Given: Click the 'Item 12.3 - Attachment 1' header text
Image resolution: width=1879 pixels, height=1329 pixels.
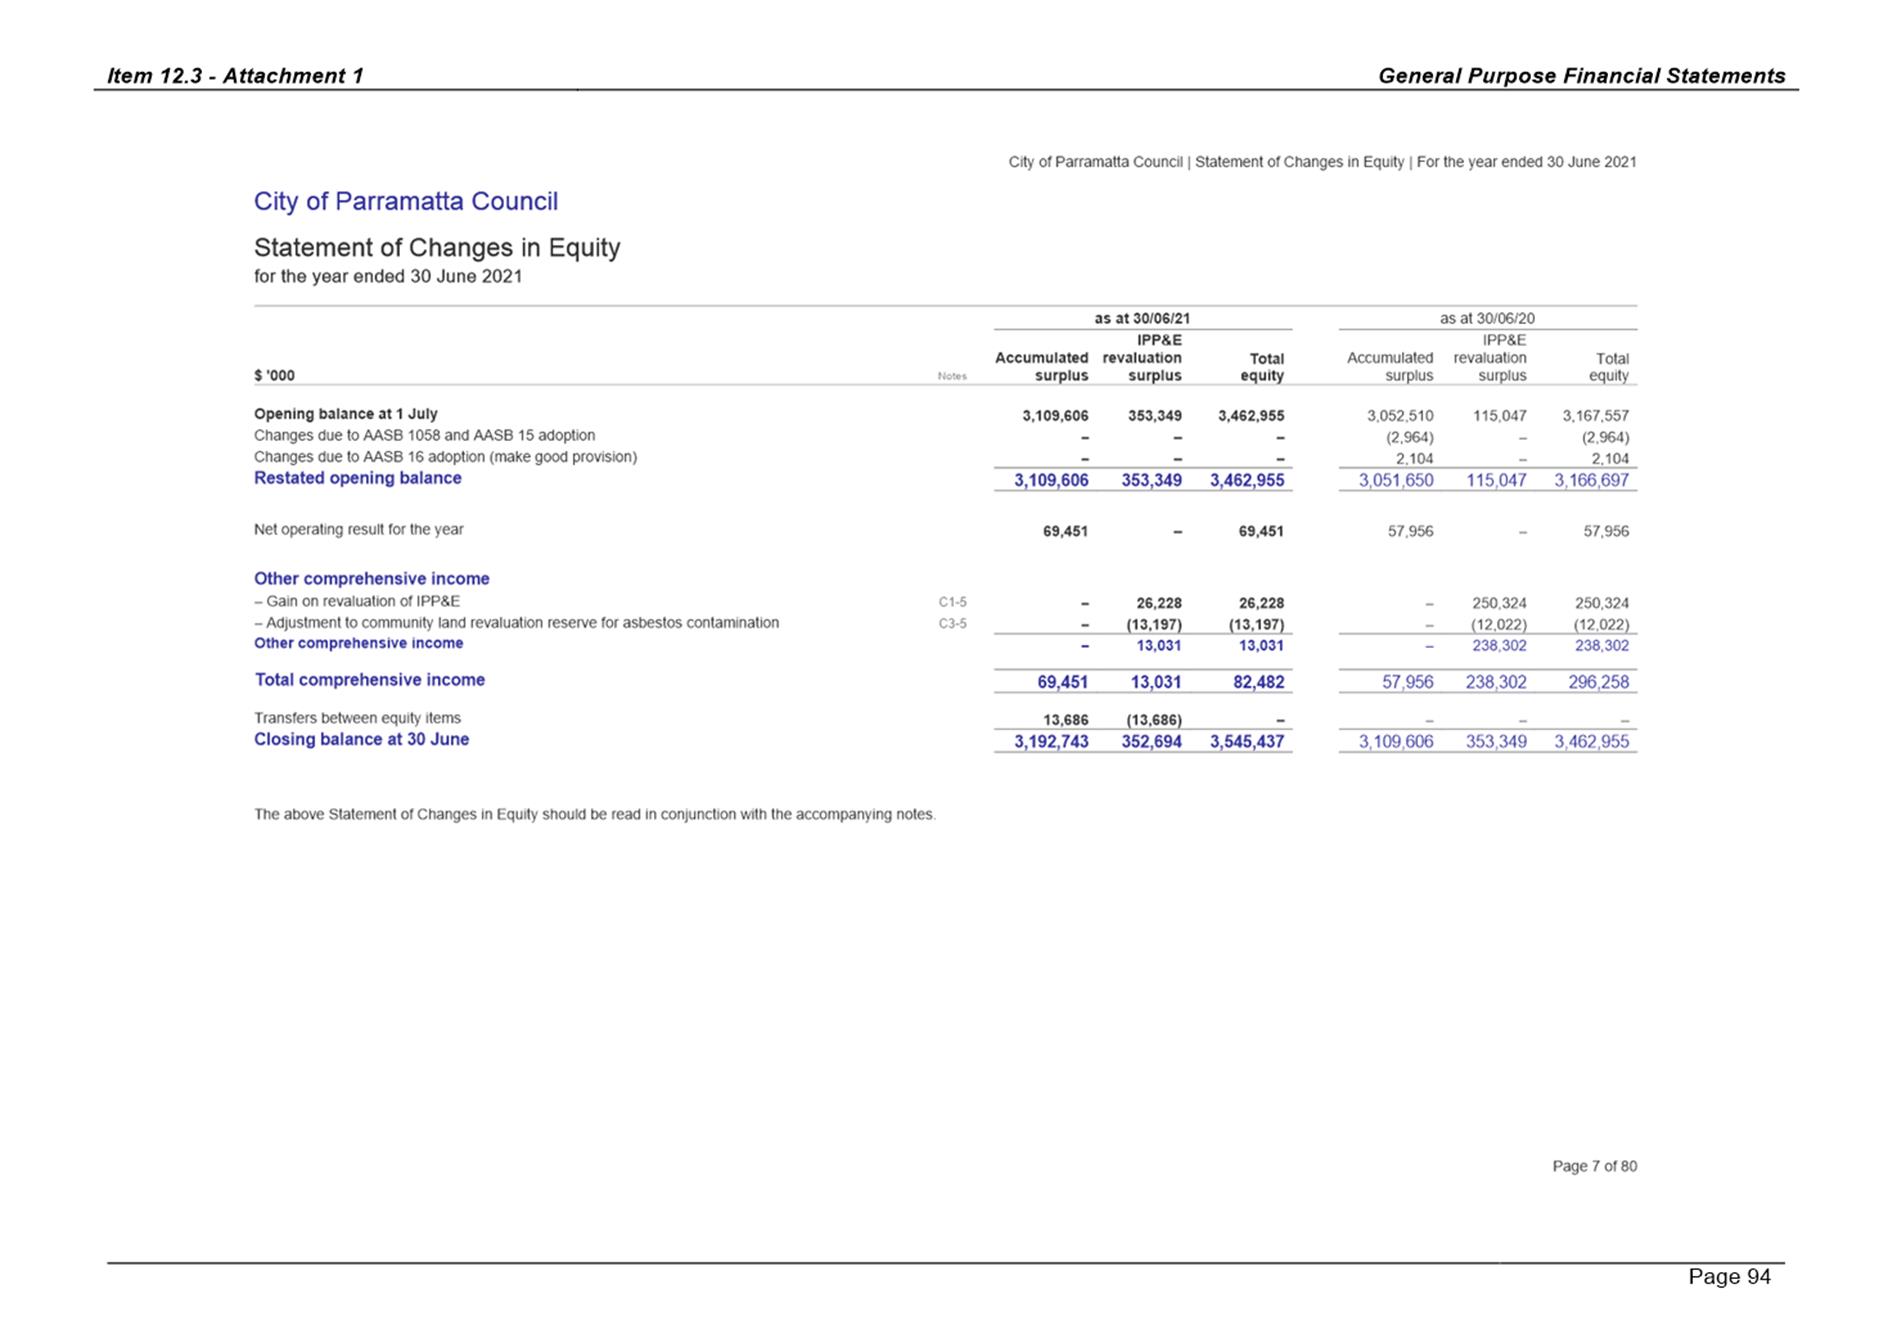Looking at the screenshot, I should point(235,76).
